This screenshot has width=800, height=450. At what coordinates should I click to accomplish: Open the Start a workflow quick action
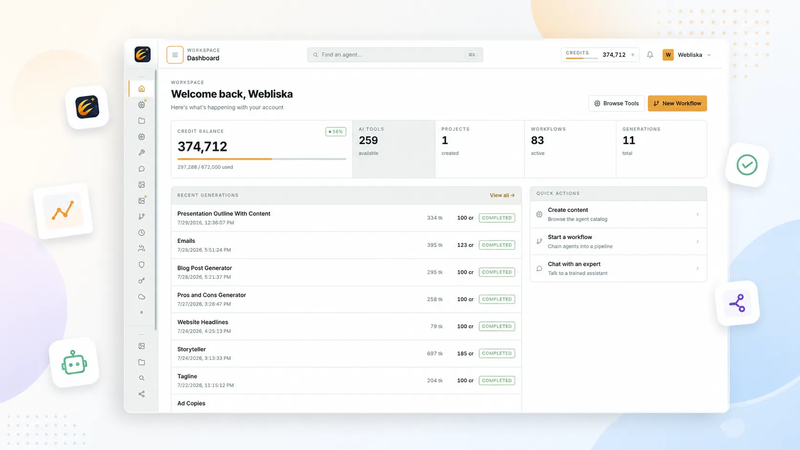(x=618, y=241)
